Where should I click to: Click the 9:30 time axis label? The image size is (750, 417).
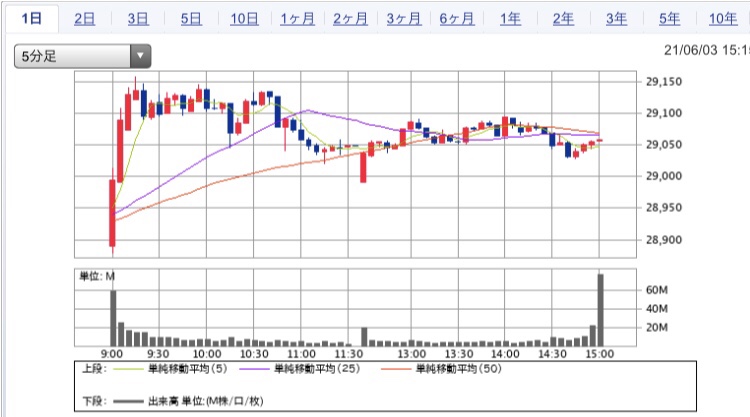(x=158, y=354)
